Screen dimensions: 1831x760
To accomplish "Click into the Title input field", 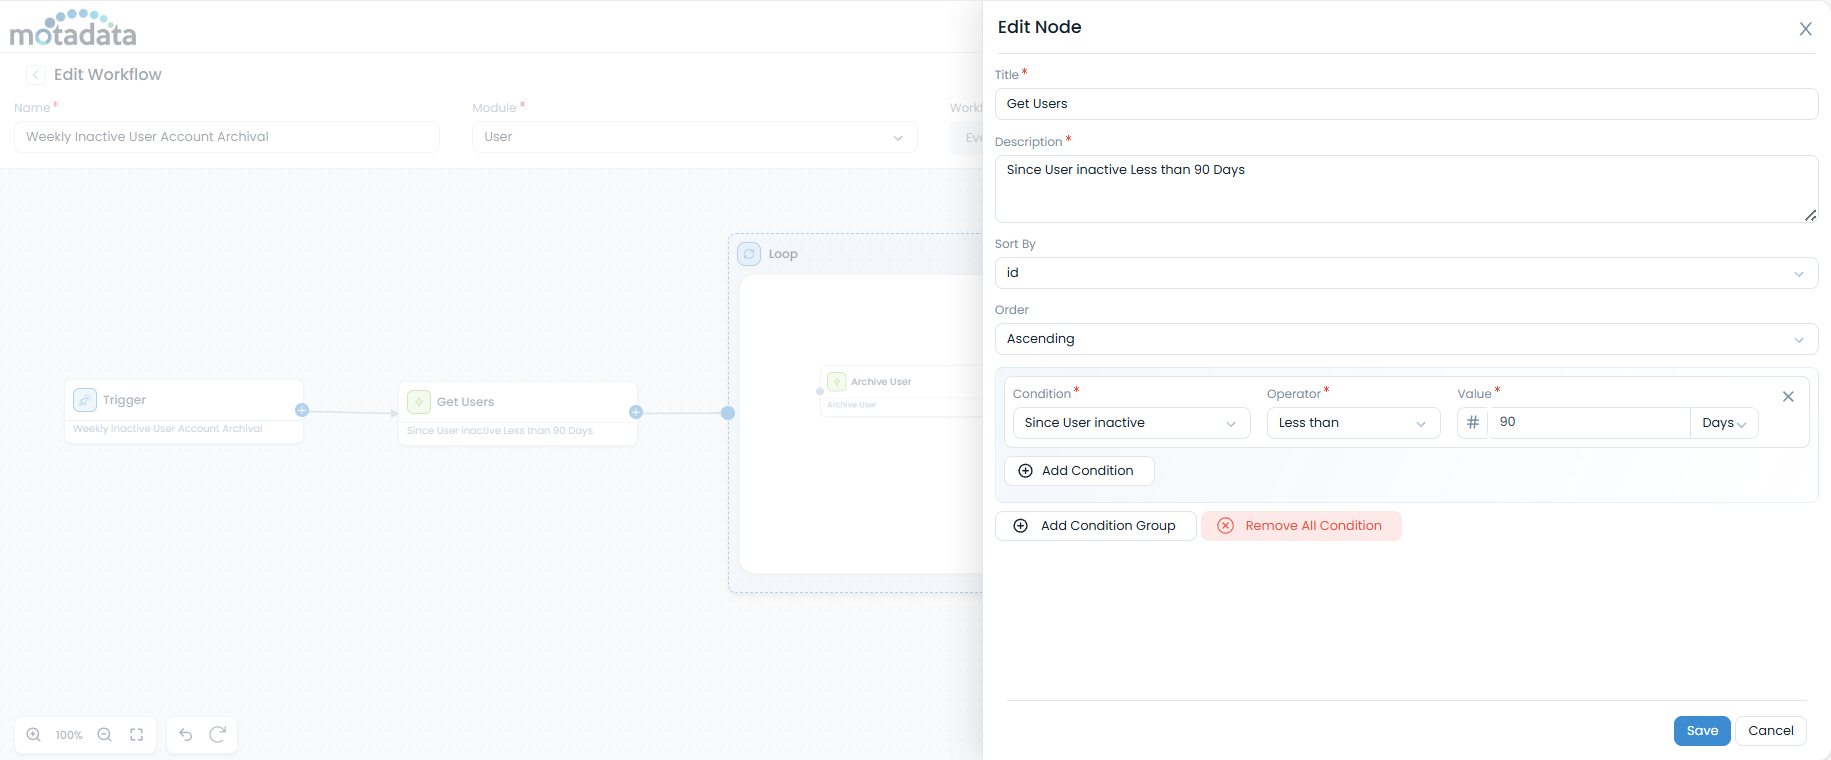I will (x=1405, y=104).
